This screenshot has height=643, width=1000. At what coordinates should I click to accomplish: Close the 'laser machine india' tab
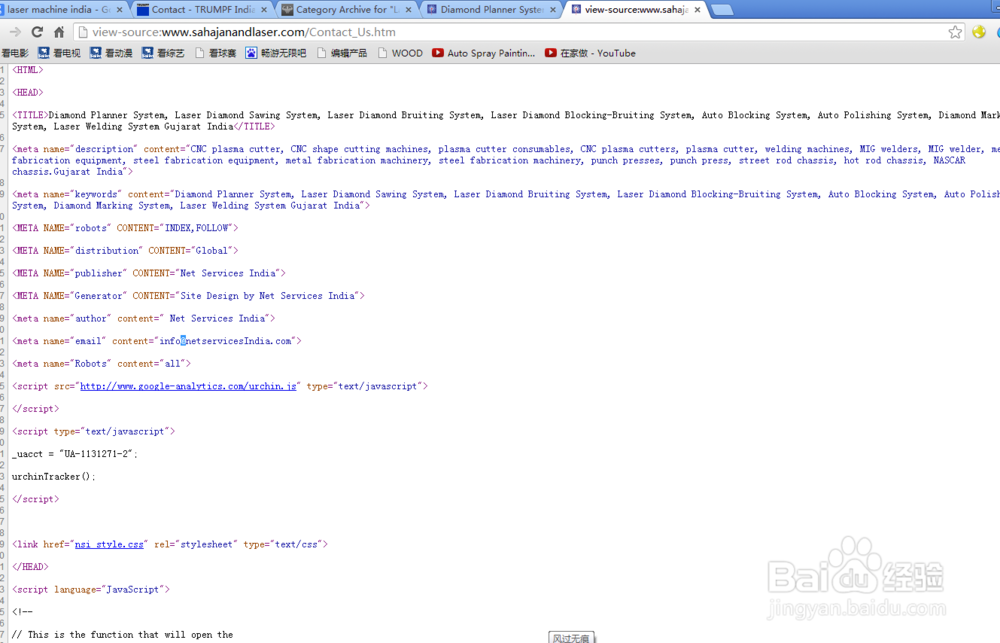click(119, 10)
